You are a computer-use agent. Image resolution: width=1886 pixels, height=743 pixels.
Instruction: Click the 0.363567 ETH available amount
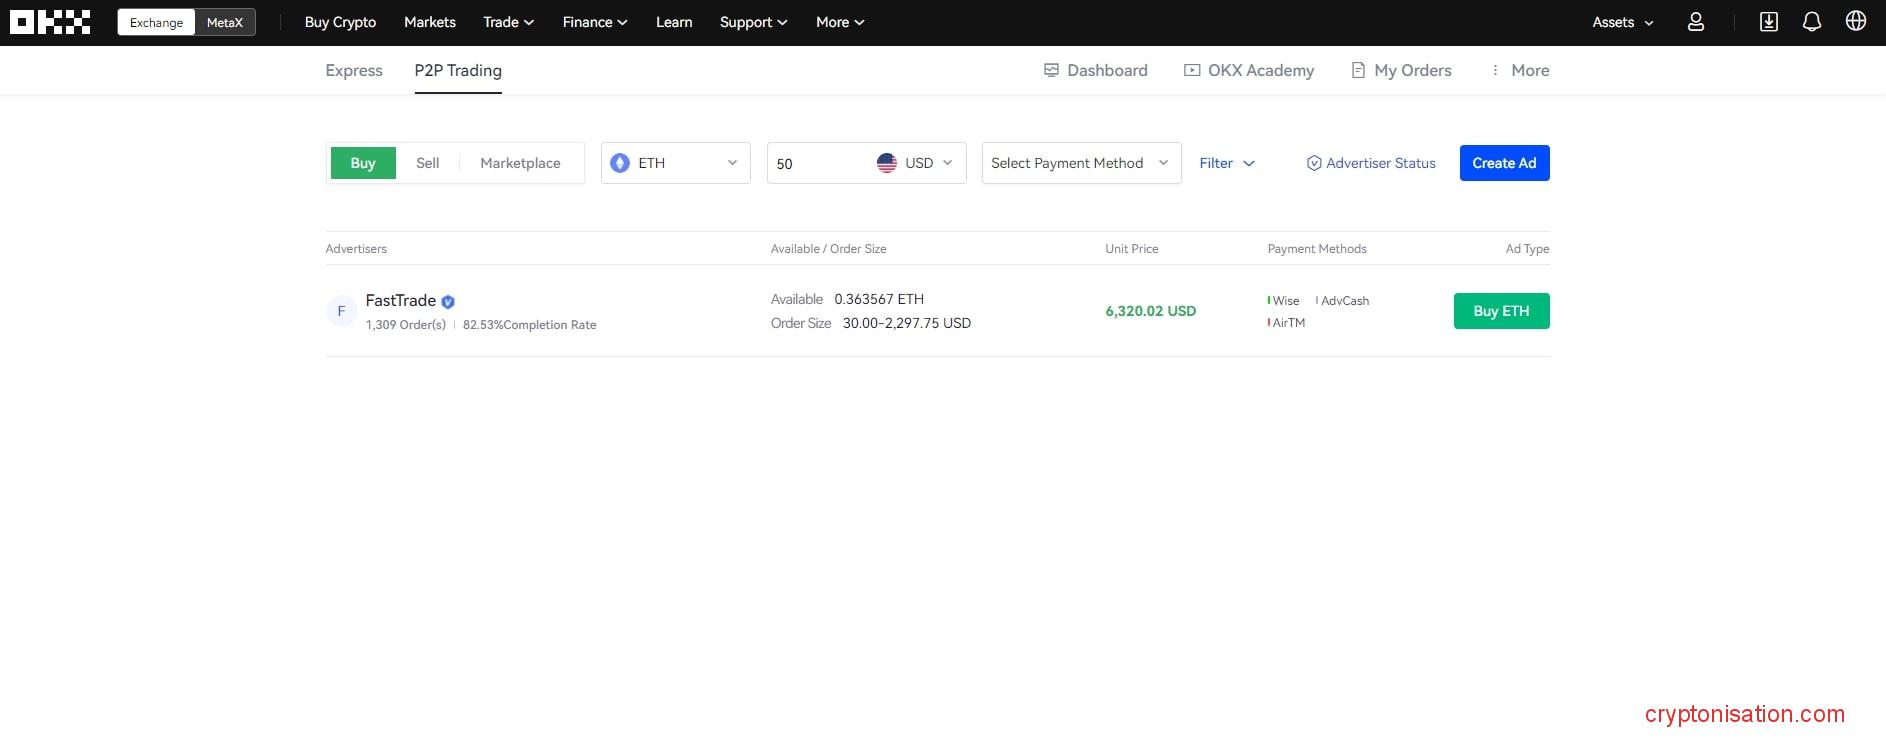pyautogui.click(x=879, y=299)
